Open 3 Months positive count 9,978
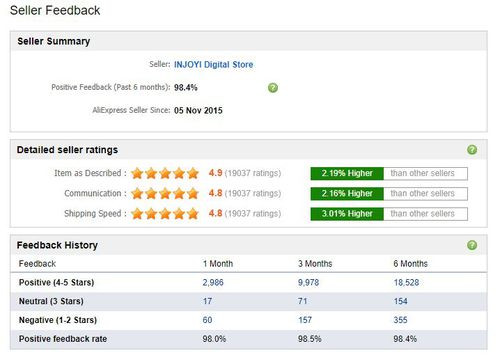The height and width of the screenshot is (362, 500). click(308, 282)
